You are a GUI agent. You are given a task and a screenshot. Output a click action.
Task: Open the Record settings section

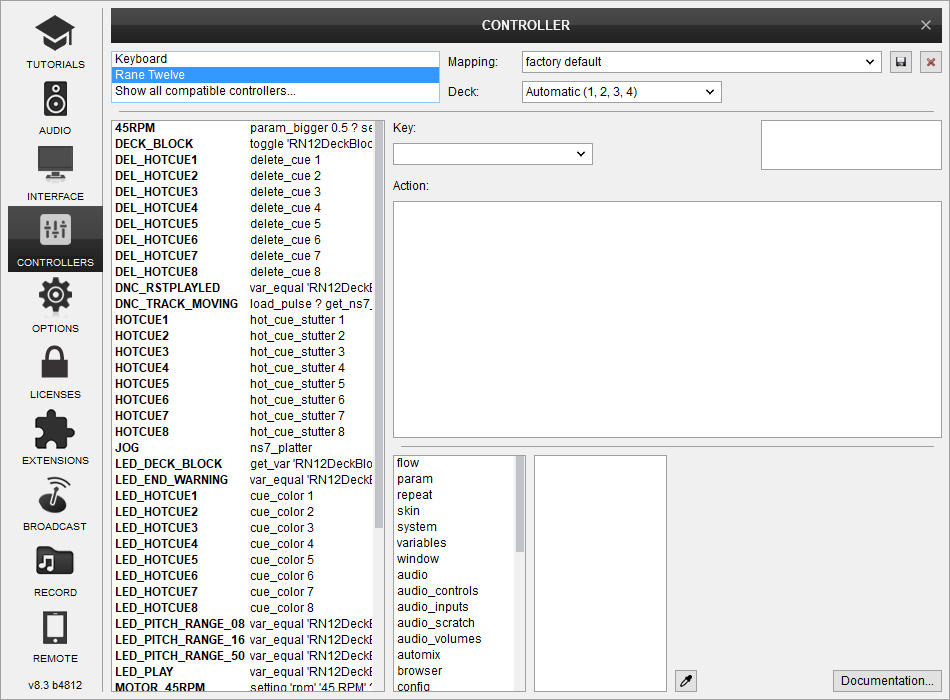coord(55,570)
